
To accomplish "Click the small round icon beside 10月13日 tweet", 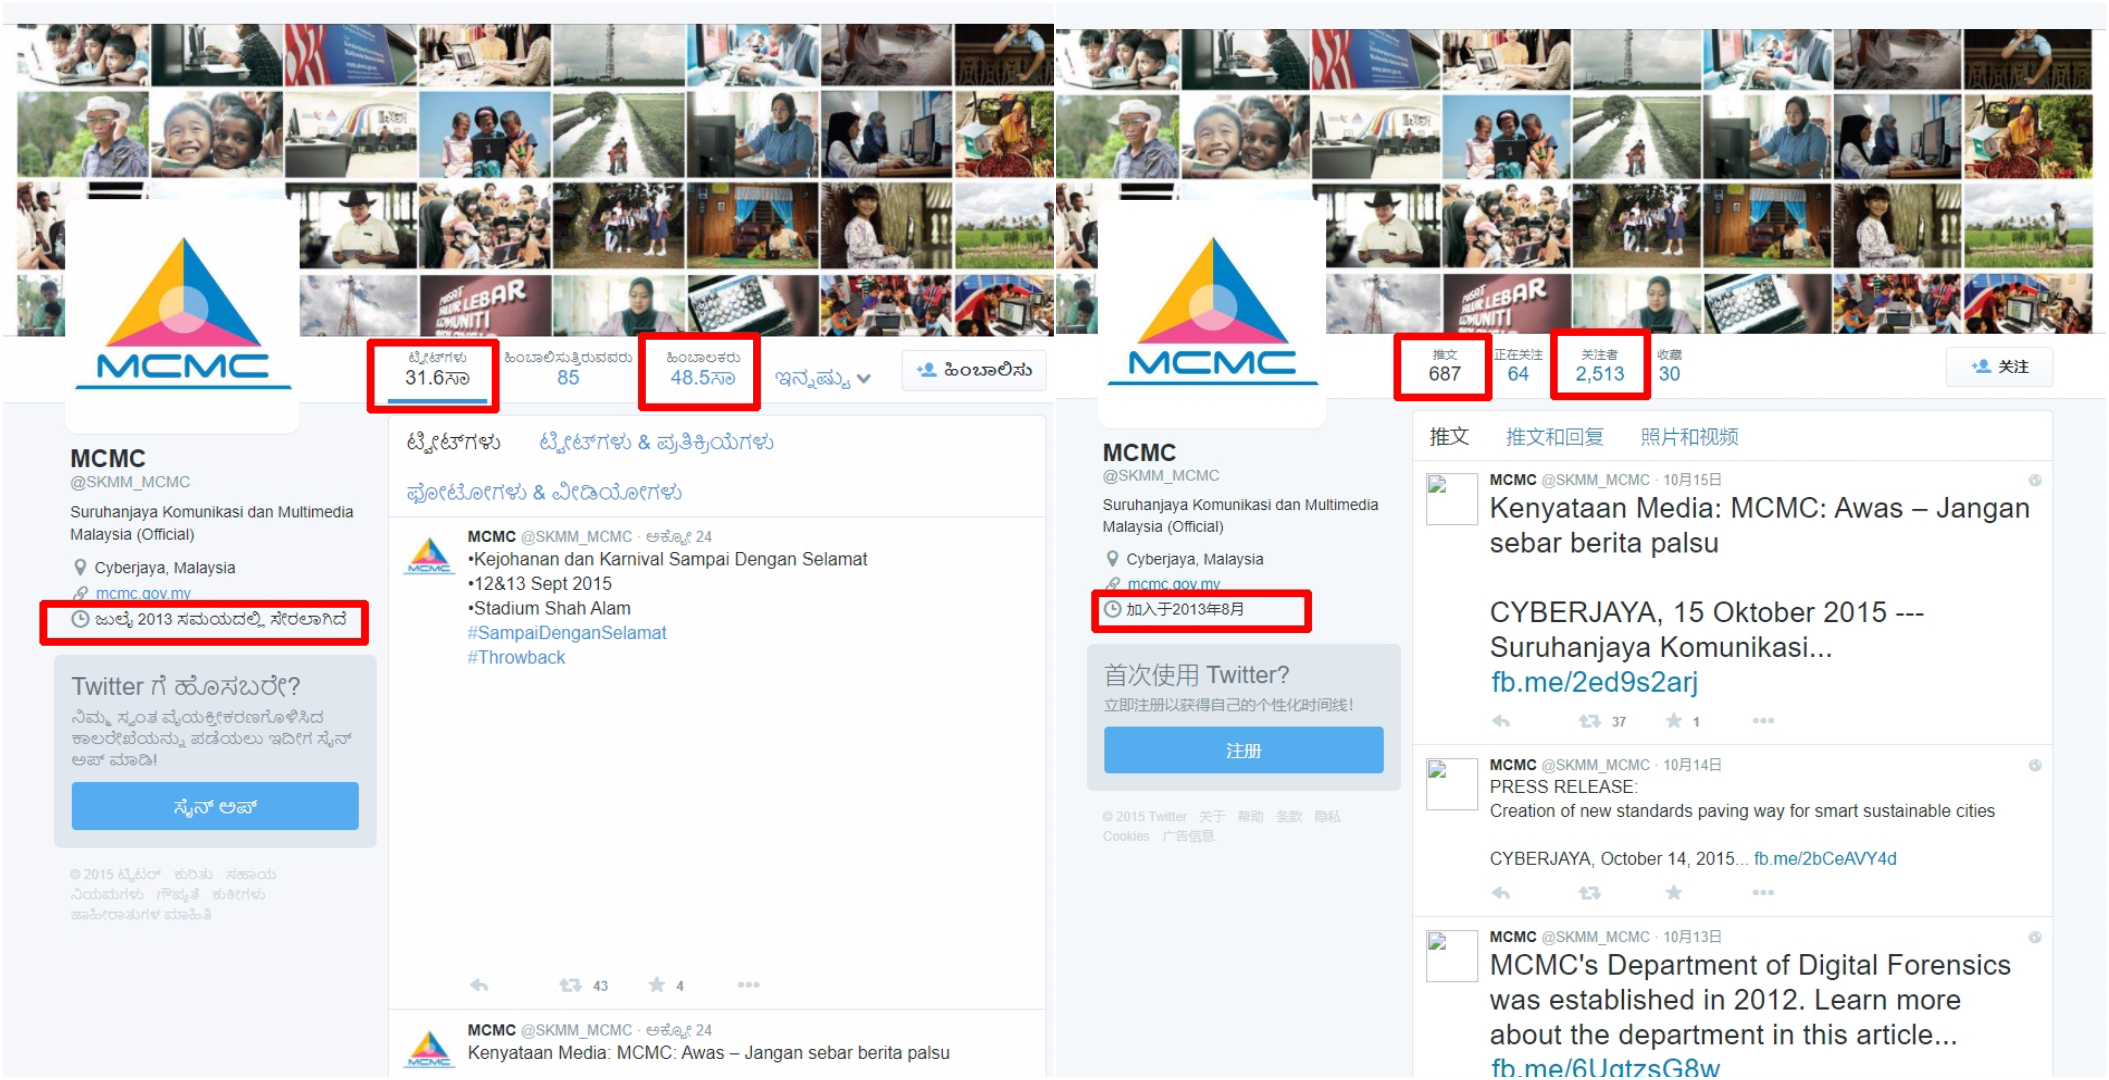I will click(x=2034, y=937).
